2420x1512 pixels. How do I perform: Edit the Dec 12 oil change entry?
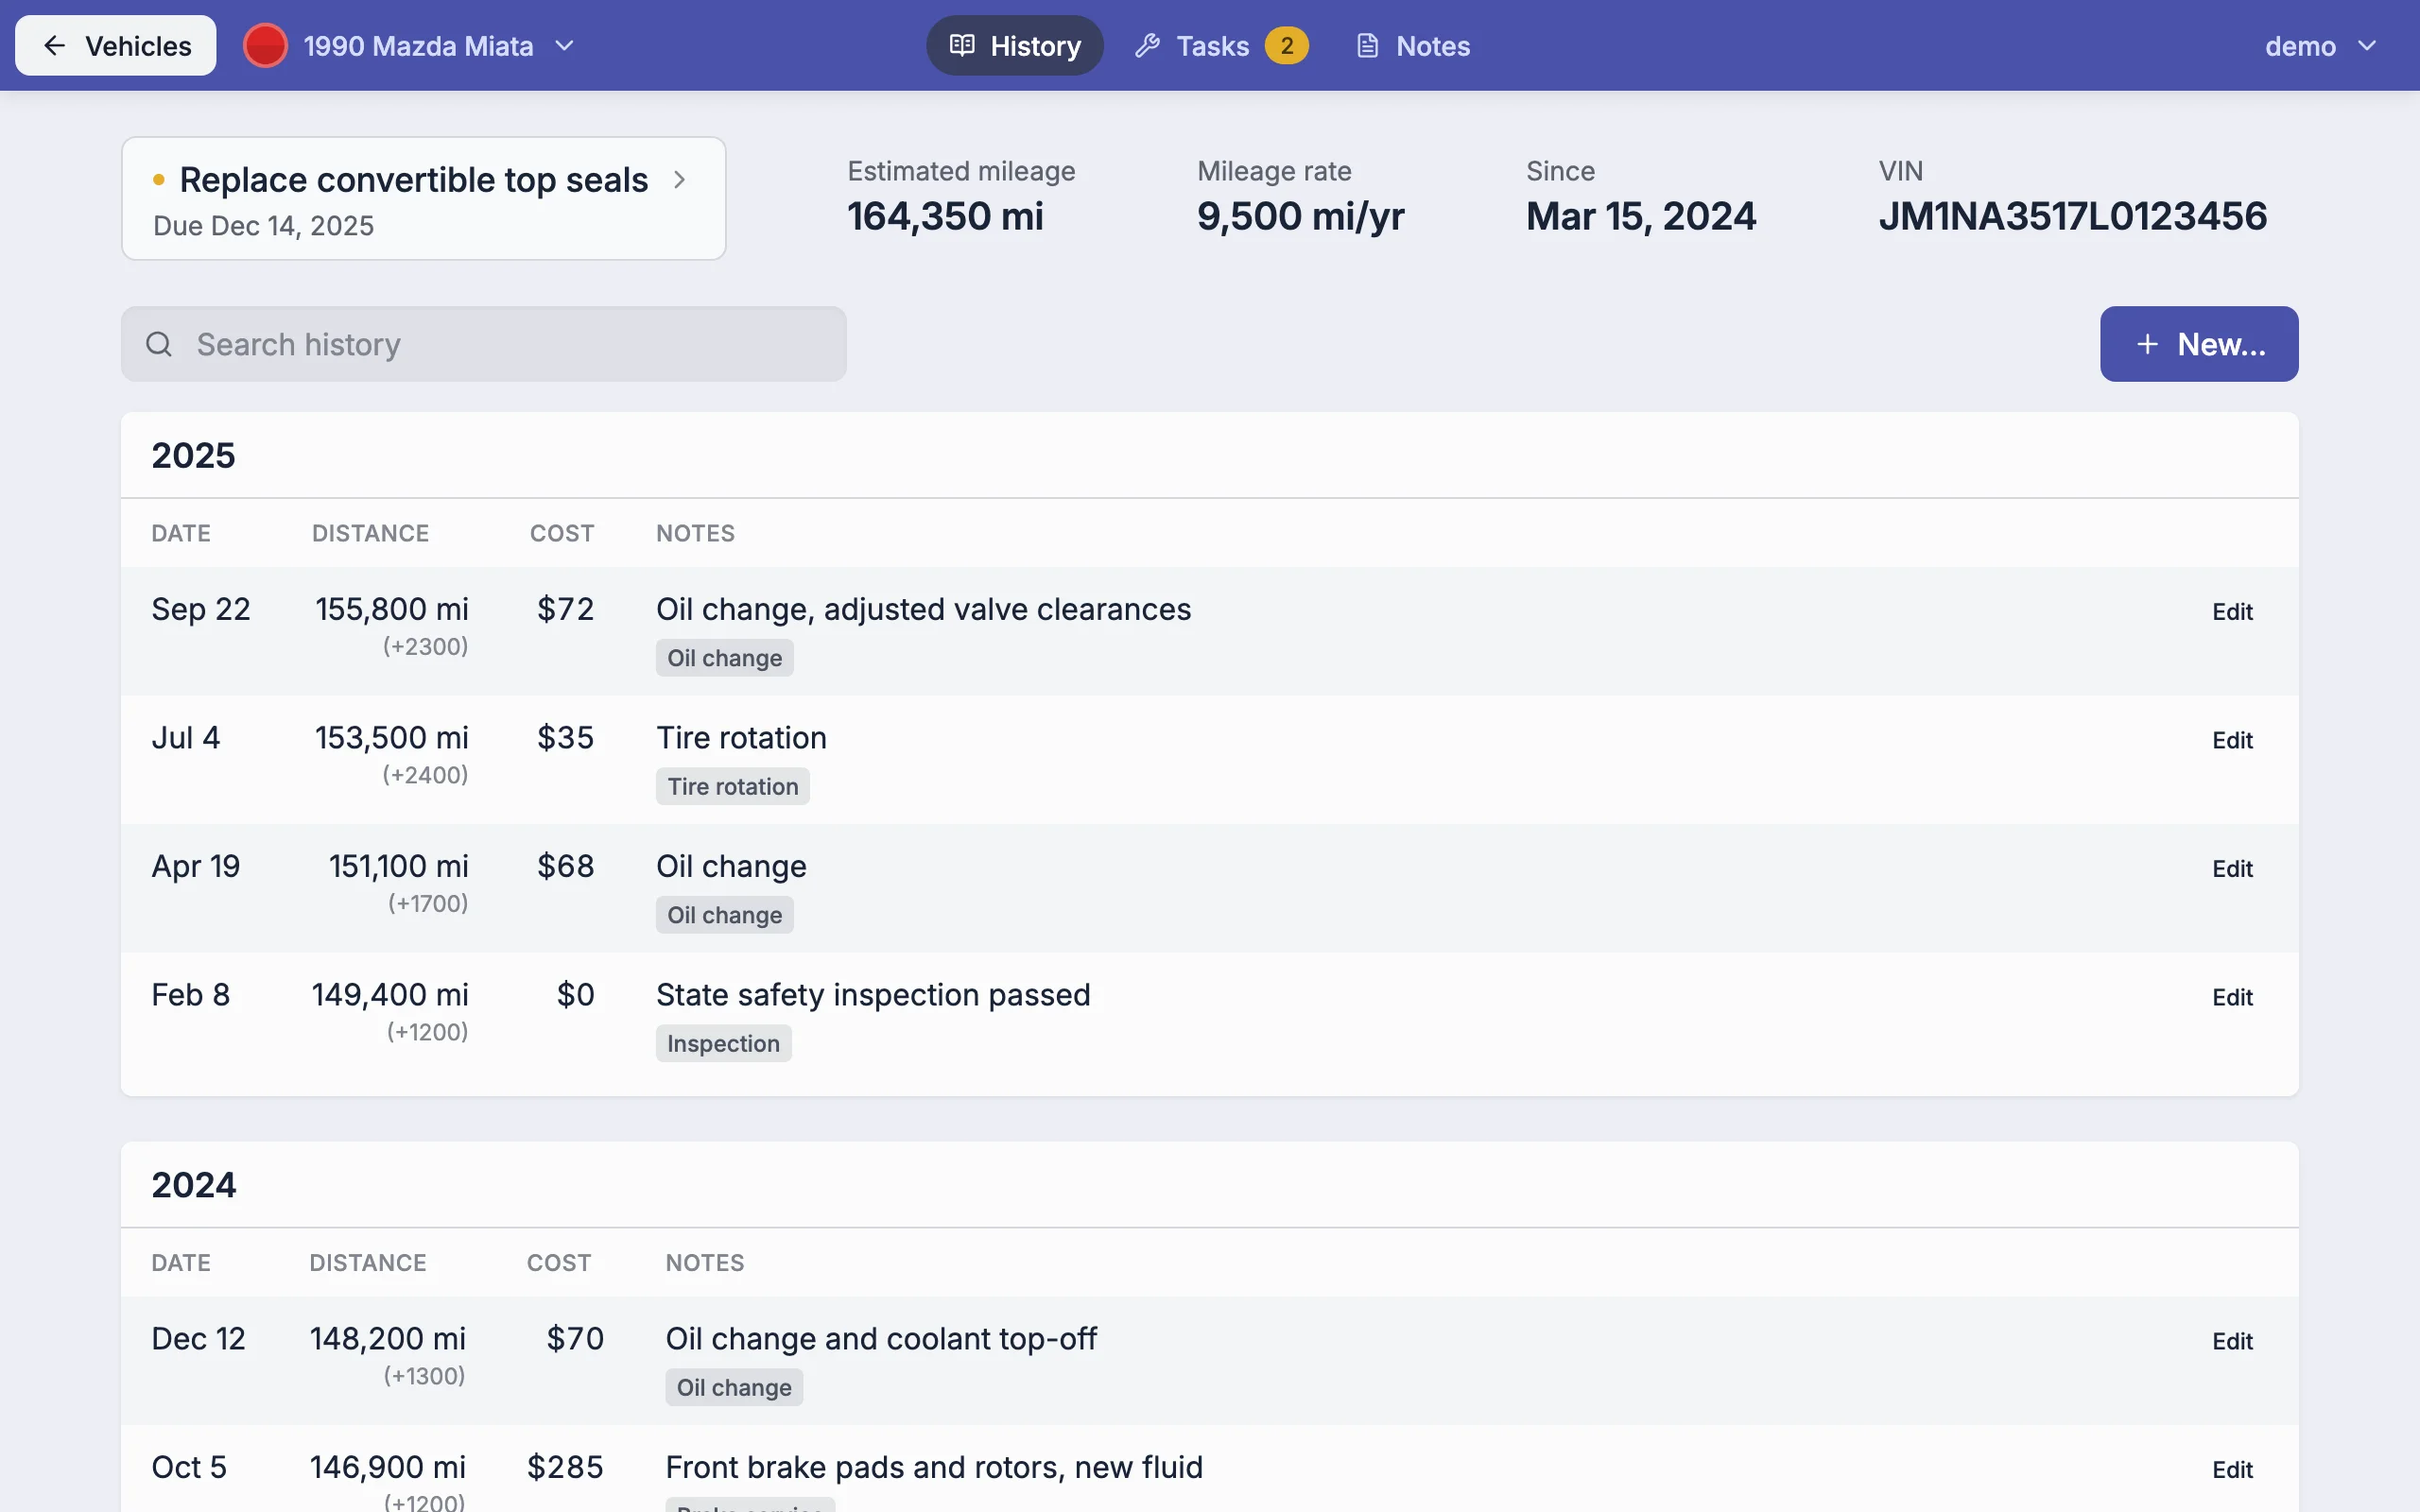[x=2232, y=1342]
